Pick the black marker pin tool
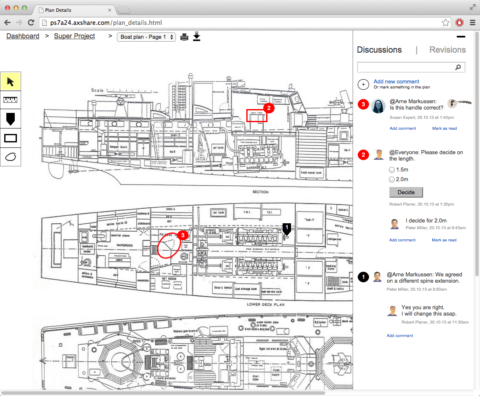480x396 pixels. pos(10,119)
